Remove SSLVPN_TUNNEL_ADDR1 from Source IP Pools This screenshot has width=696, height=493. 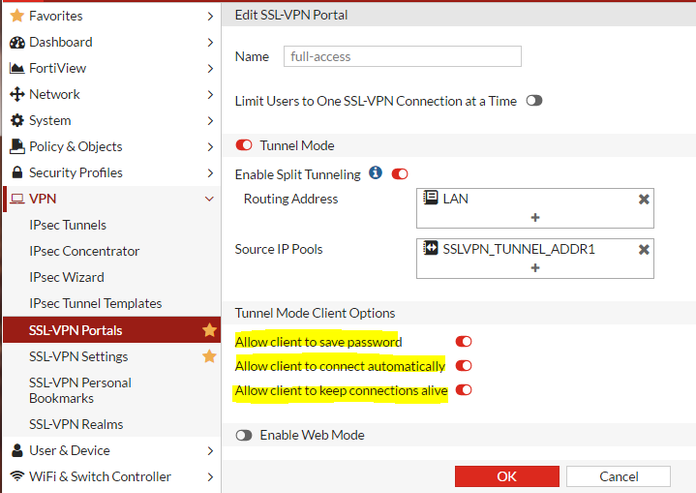point(644,250)
